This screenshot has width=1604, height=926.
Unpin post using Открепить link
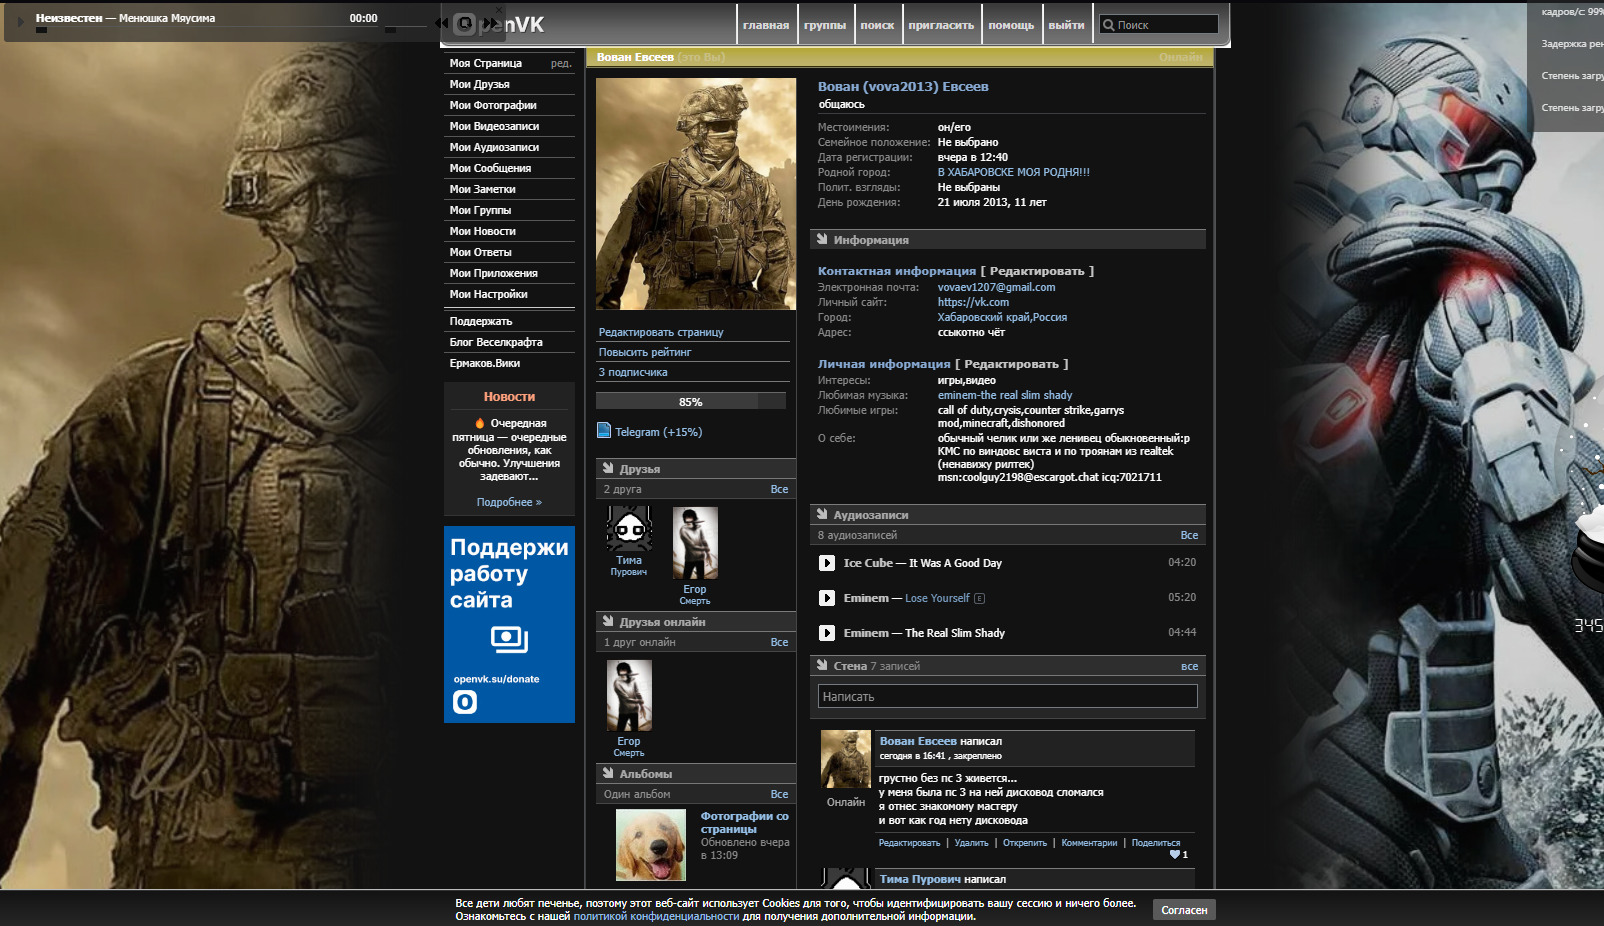click(1024, 843)
